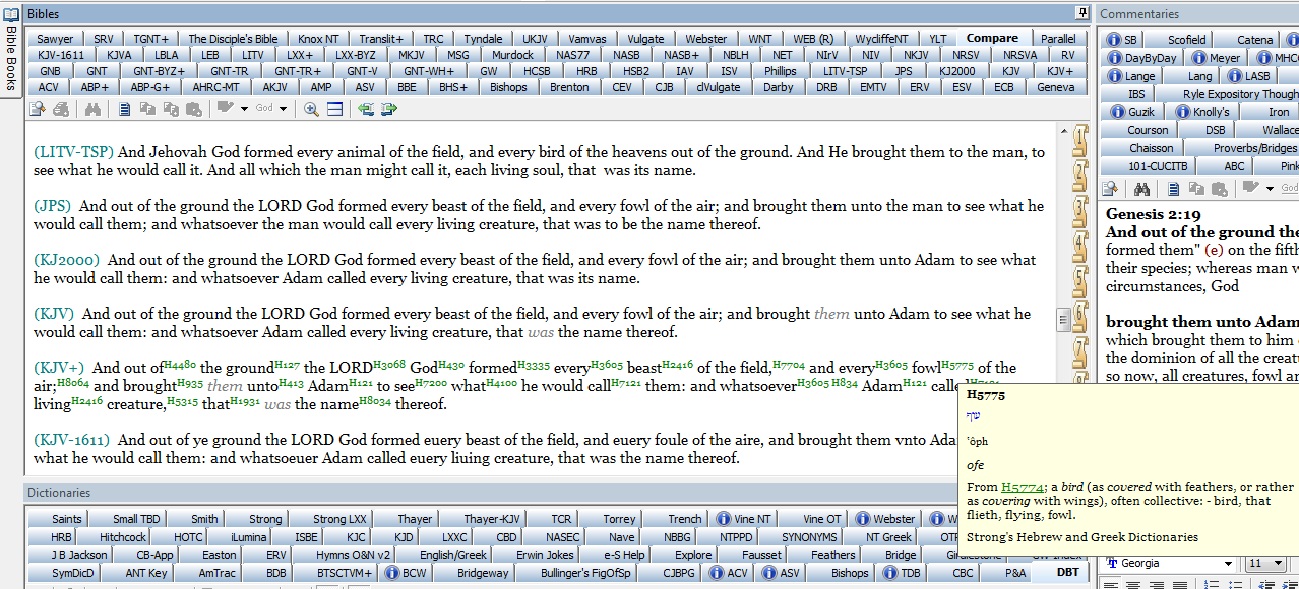1299x589 pixels.
Task: Select the Strong dictionary tab
Action: pos(265,519)
